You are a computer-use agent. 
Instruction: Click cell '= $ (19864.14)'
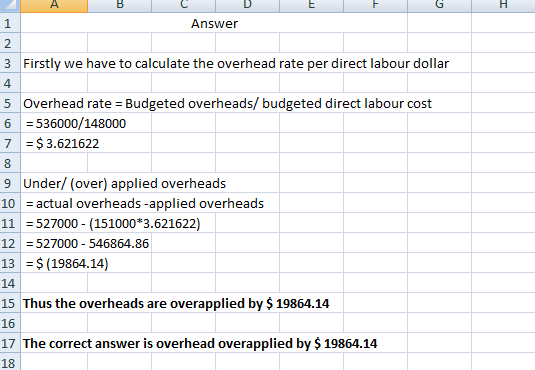54,263
